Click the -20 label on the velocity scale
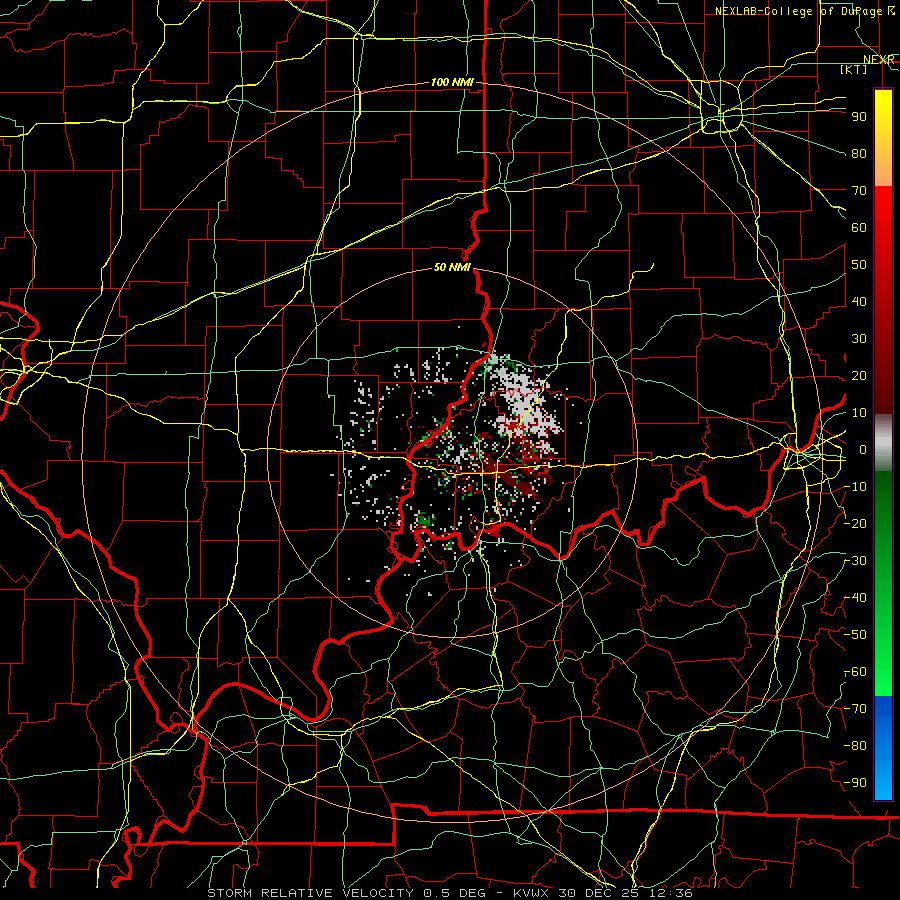Image resolution: width=900 pixels, height=900 pixels. pos(855,524)
